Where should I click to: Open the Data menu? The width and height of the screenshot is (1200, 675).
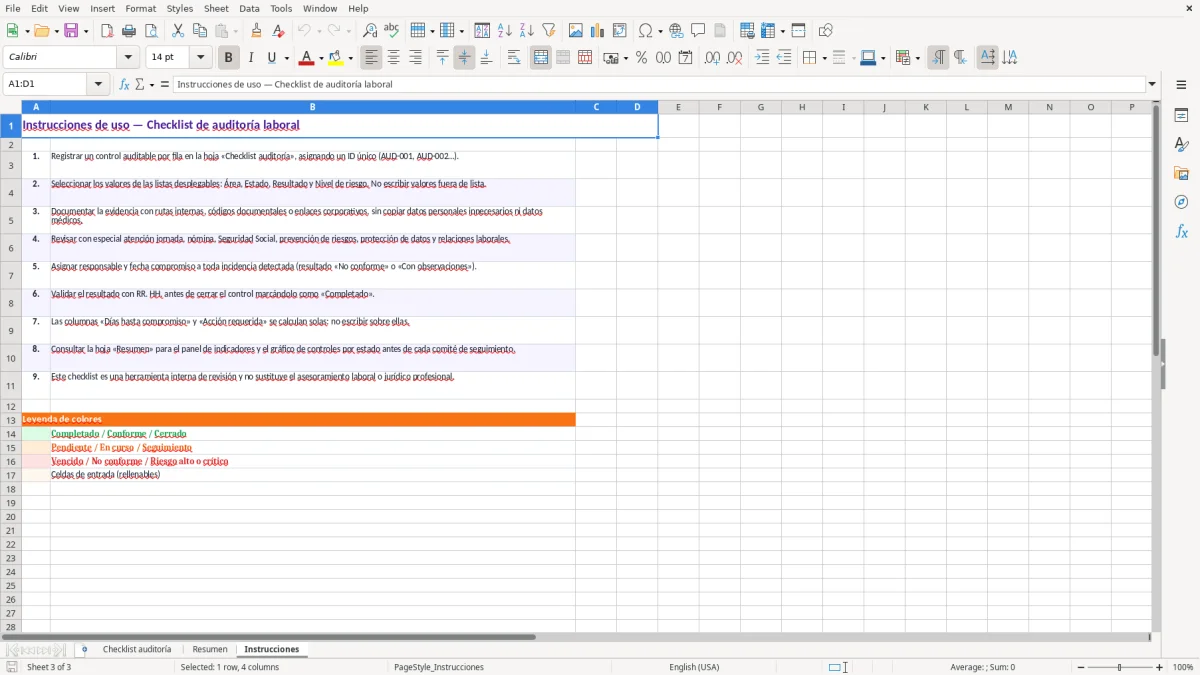pyautogui.click(x=249, y=8)
